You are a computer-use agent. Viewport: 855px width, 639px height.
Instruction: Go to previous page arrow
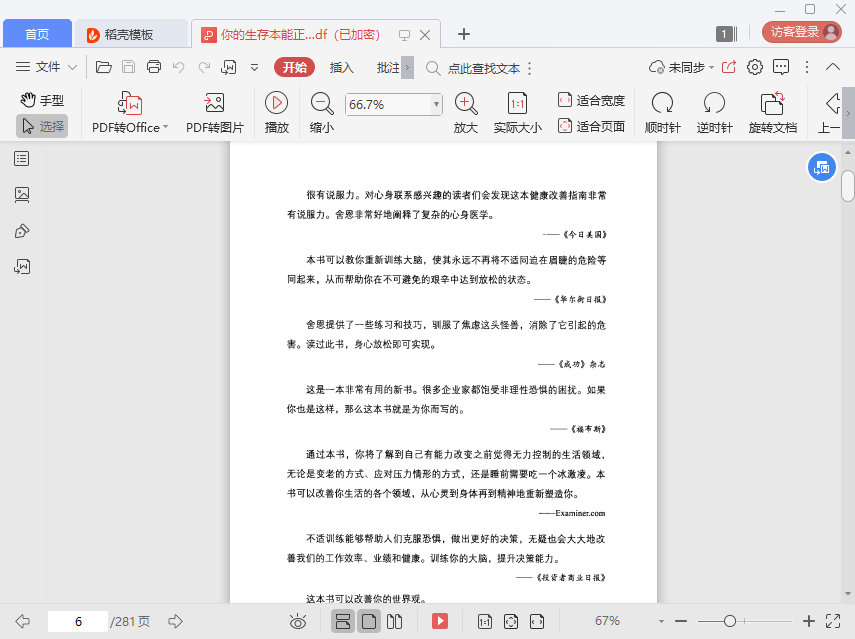pyautogui.click(x=22, y=621)
